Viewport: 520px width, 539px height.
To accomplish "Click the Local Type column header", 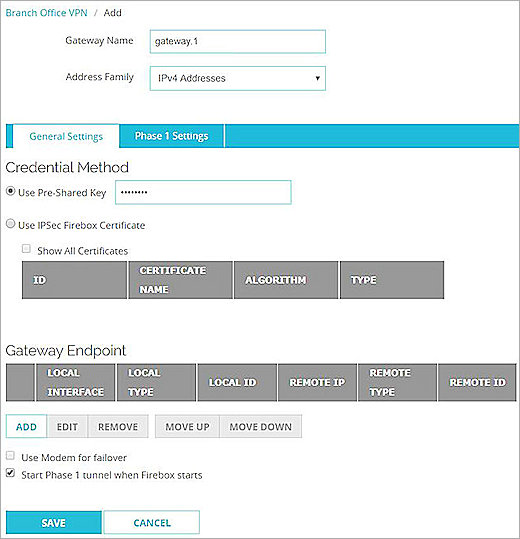I will pos(156,383).
